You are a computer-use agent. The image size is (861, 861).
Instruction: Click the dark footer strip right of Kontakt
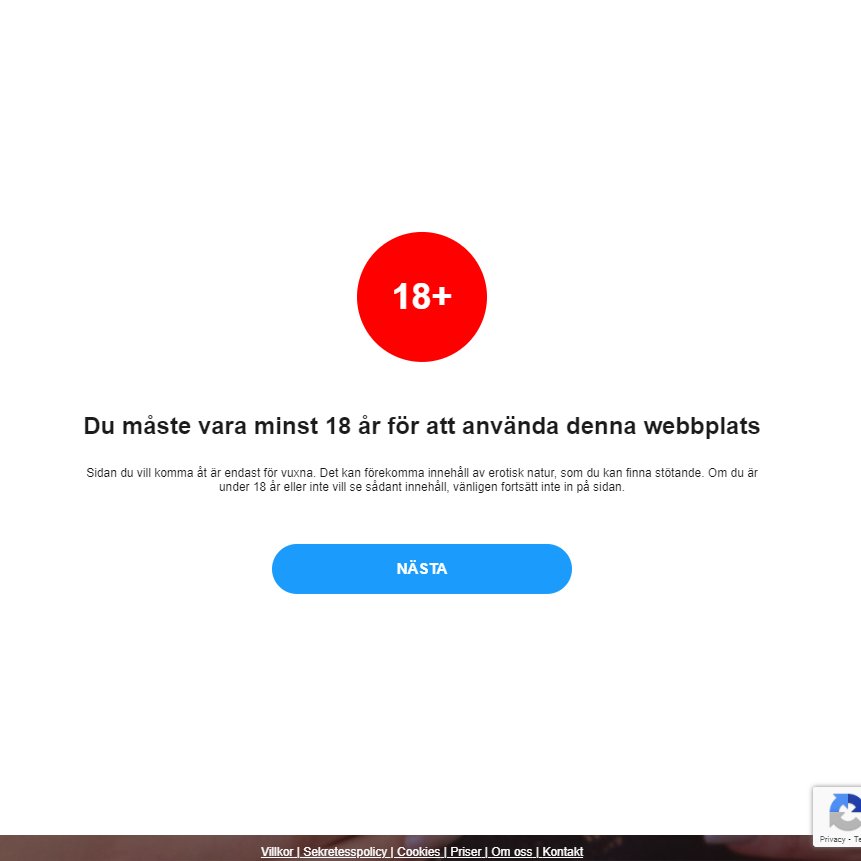click(697, 848)
